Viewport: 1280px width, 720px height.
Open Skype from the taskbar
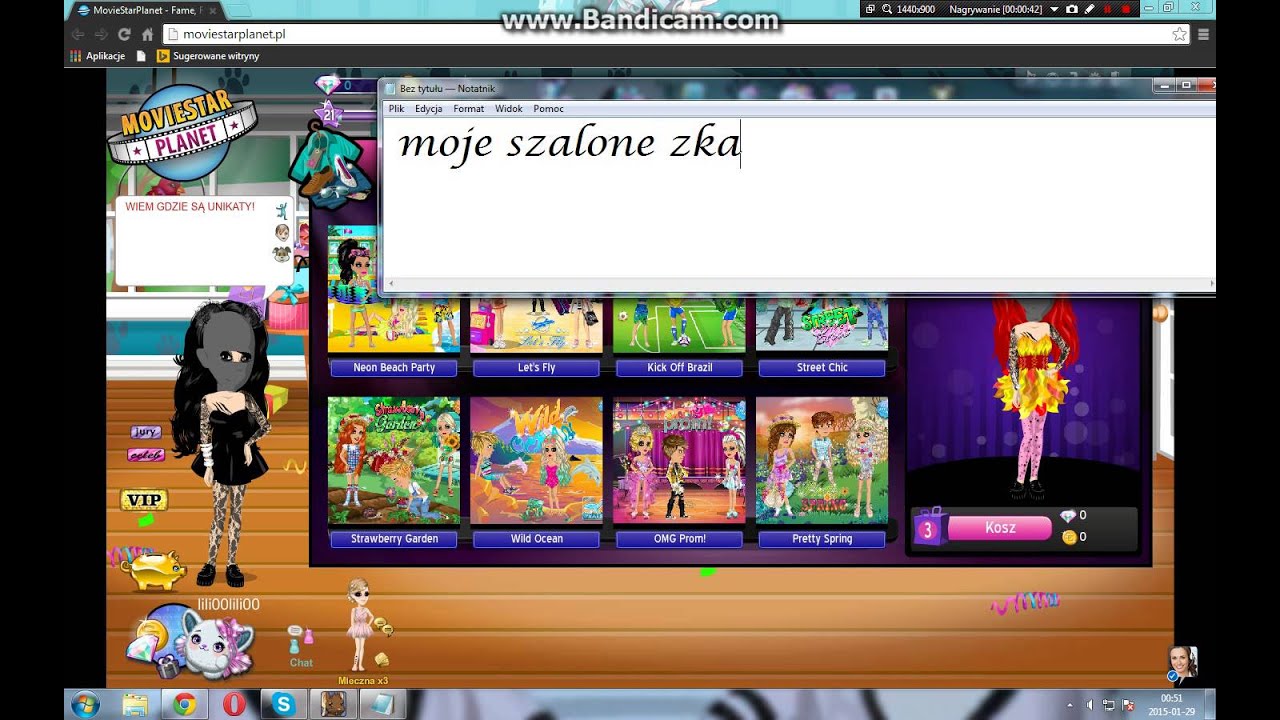click(x=283, y=704)
